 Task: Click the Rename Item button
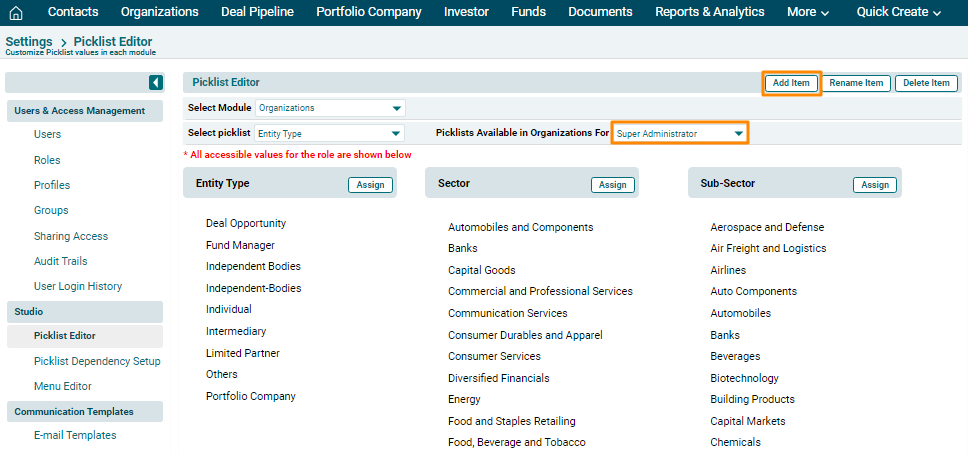[856, 83]
